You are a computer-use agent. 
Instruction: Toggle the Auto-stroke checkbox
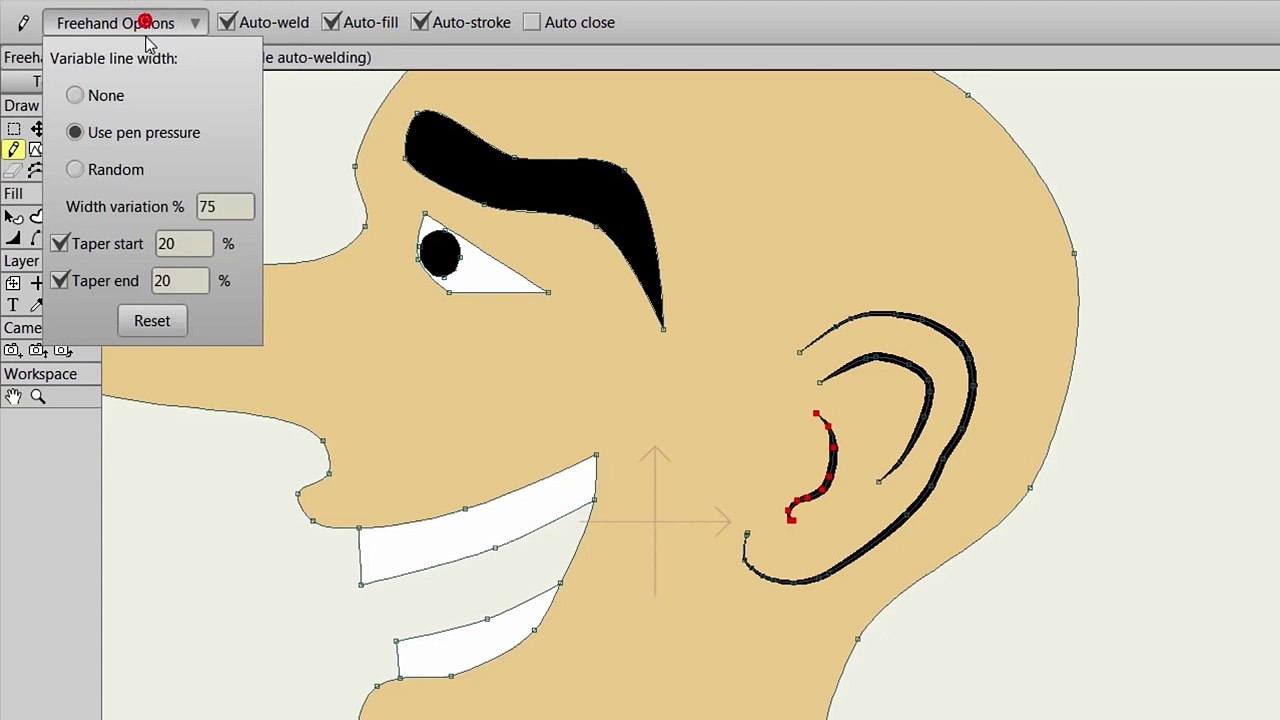(420, 21)
